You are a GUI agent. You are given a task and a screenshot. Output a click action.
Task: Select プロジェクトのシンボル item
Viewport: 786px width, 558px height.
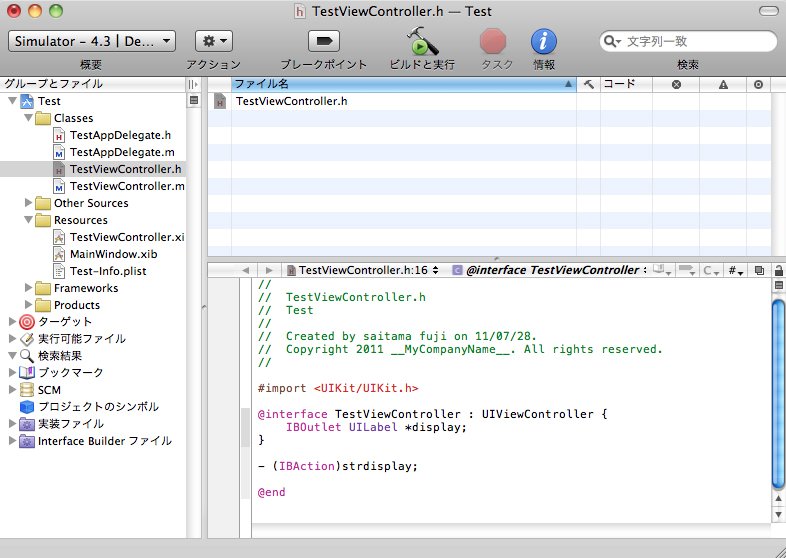[98, 407]
